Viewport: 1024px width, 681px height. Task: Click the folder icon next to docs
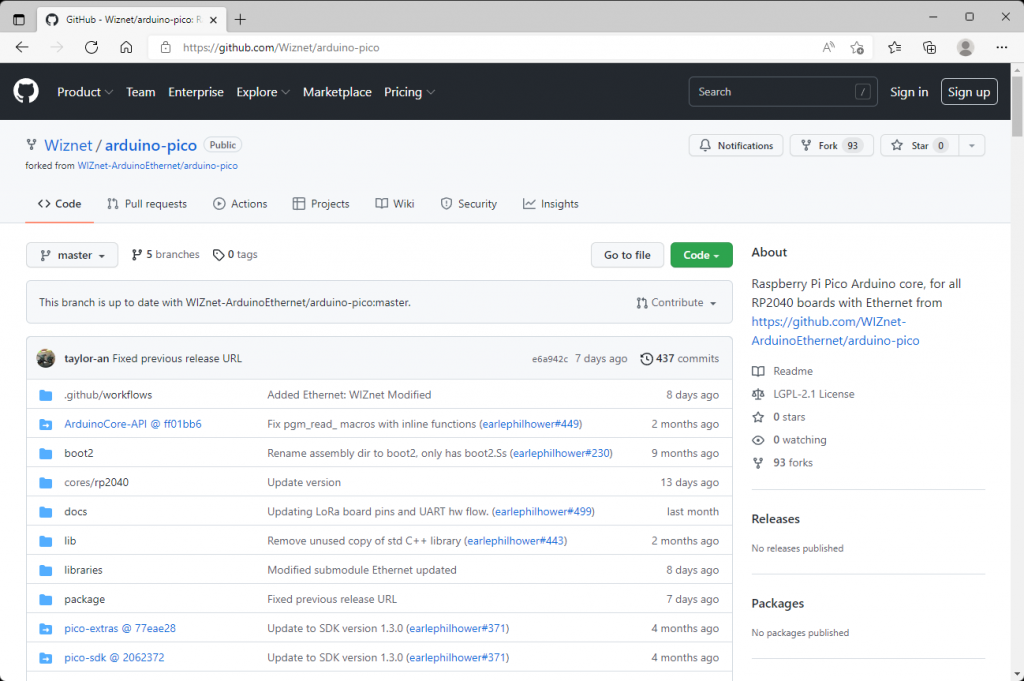click(46, 512)
